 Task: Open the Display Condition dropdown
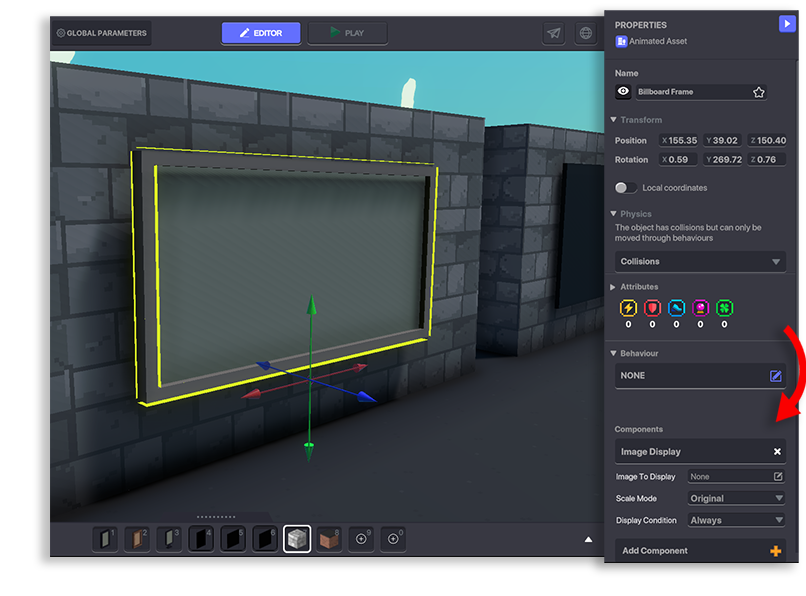point(736,521)
